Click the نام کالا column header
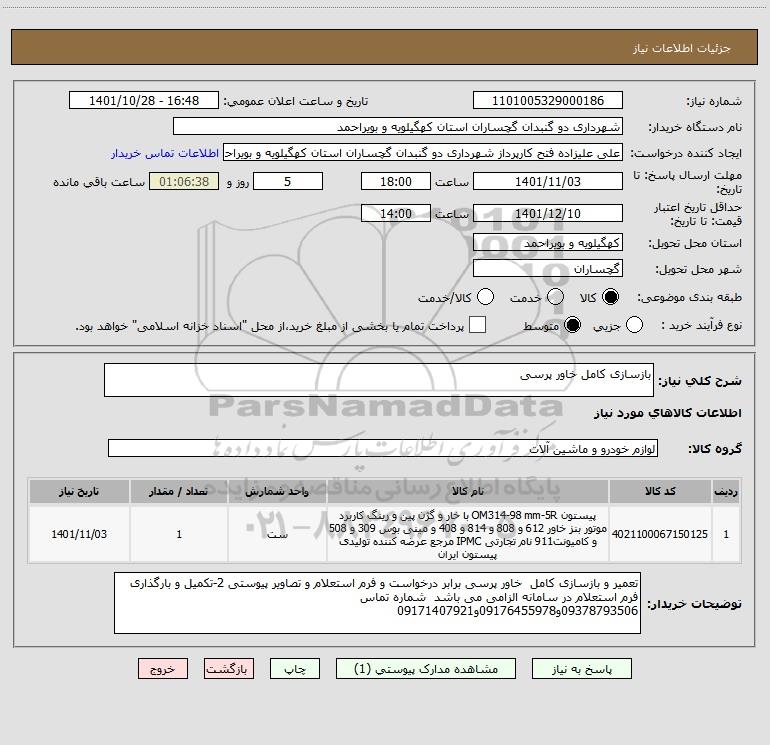This screenshot has height=745, width=770. pyautogui.click(x=468, y=491)
